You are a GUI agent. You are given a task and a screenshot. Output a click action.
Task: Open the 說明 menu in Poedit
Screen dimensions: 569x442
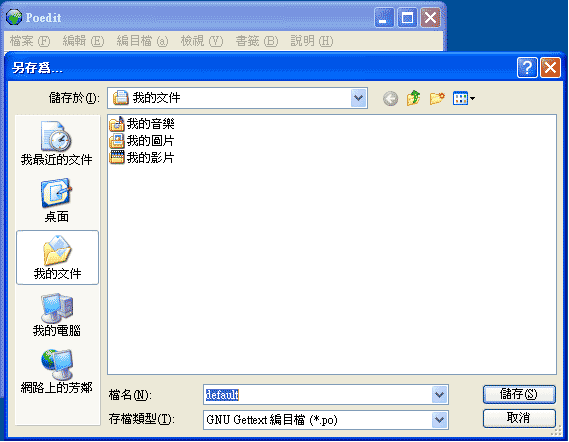coord(312,41)
